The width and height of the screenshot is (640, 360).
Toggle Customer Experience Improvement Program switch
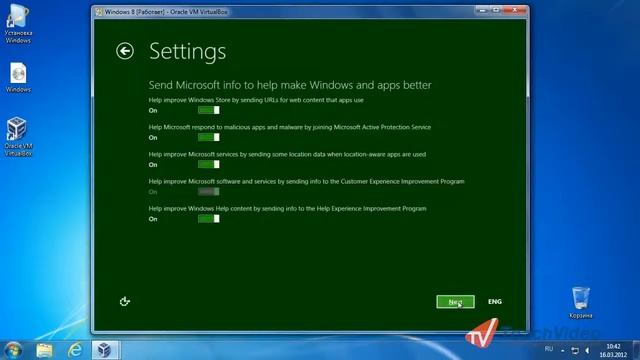209,192
